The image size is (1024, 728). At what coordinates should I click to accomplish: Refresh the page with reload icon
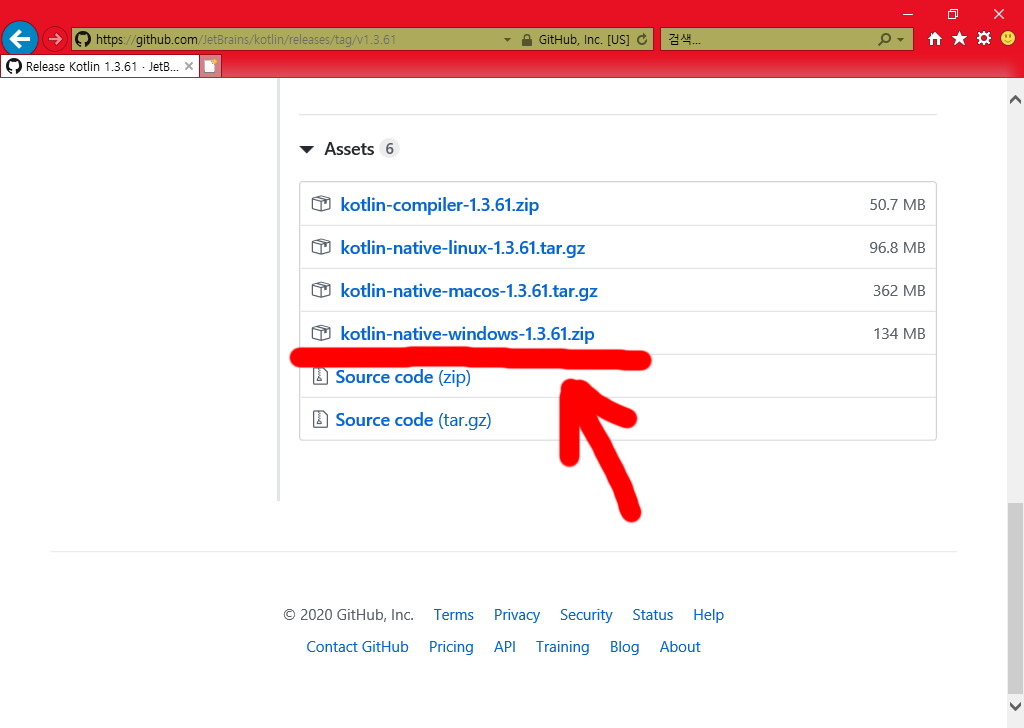click(642, 40)
